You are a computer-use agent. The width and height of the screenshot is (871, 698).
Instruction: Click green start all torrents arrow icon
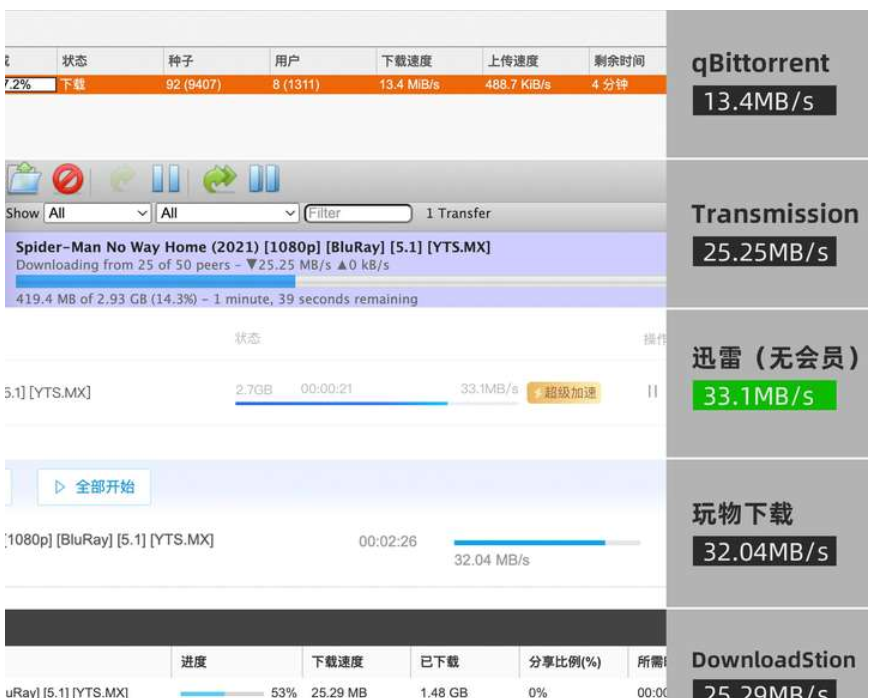219,179
